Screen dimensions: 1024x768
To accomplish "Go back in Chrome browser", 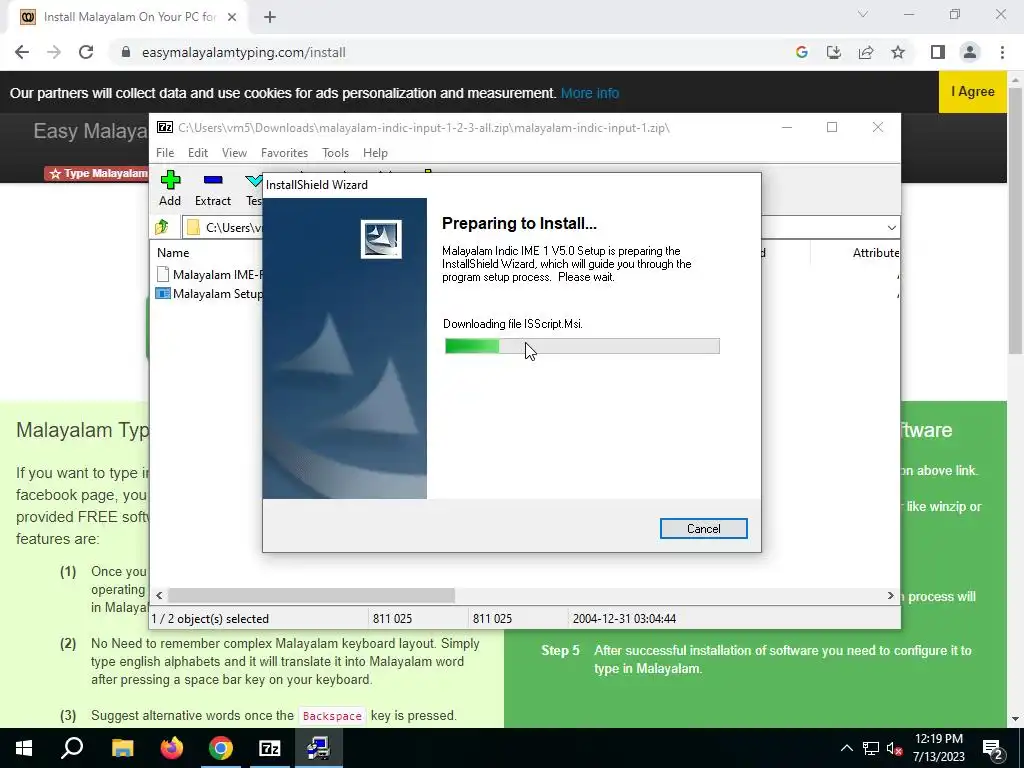I will click(x=22, y=52).
